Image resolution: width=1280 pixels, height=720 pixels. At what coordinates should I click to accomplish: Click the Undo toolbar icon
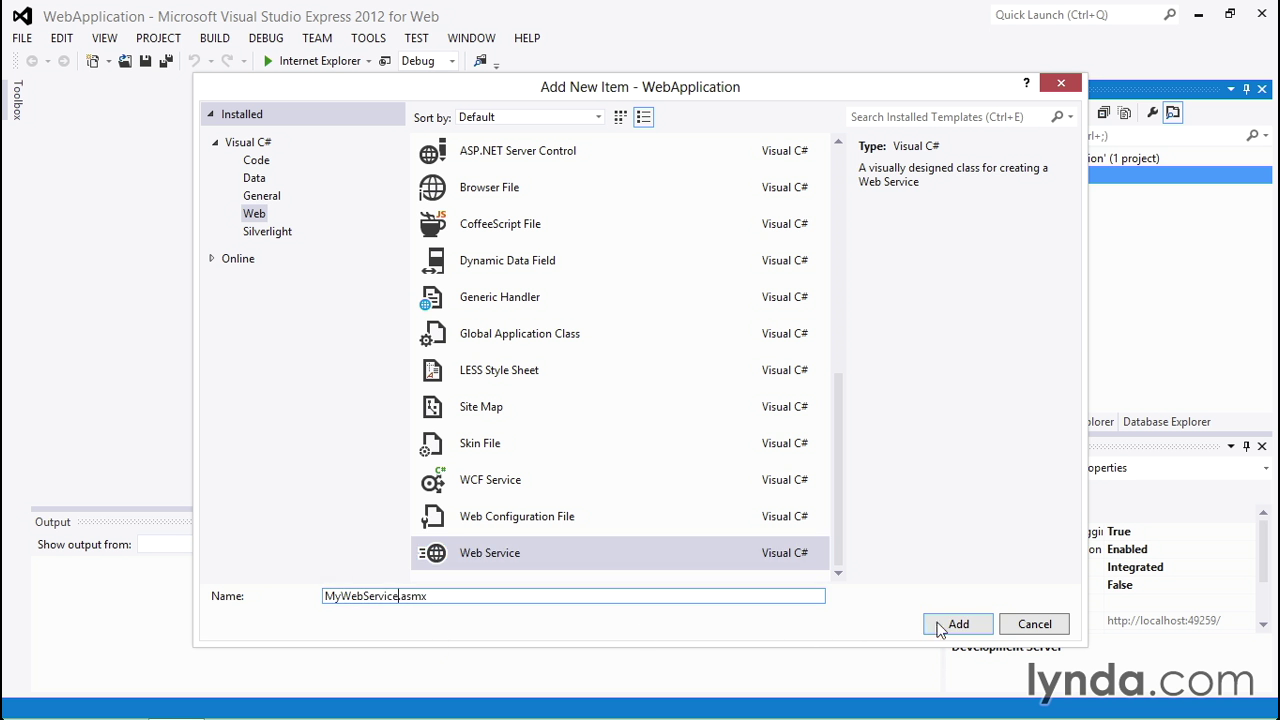194,61
